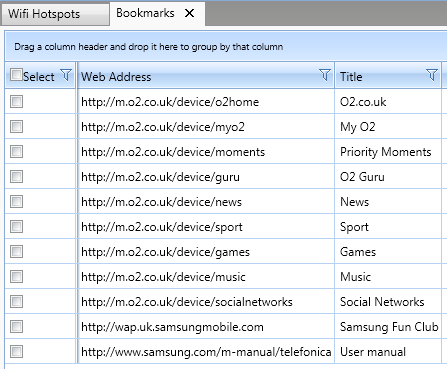Select the wap.uk.samsungmobile.com address cell
Screen dimensions: 447x369
[x=206, y=327]
